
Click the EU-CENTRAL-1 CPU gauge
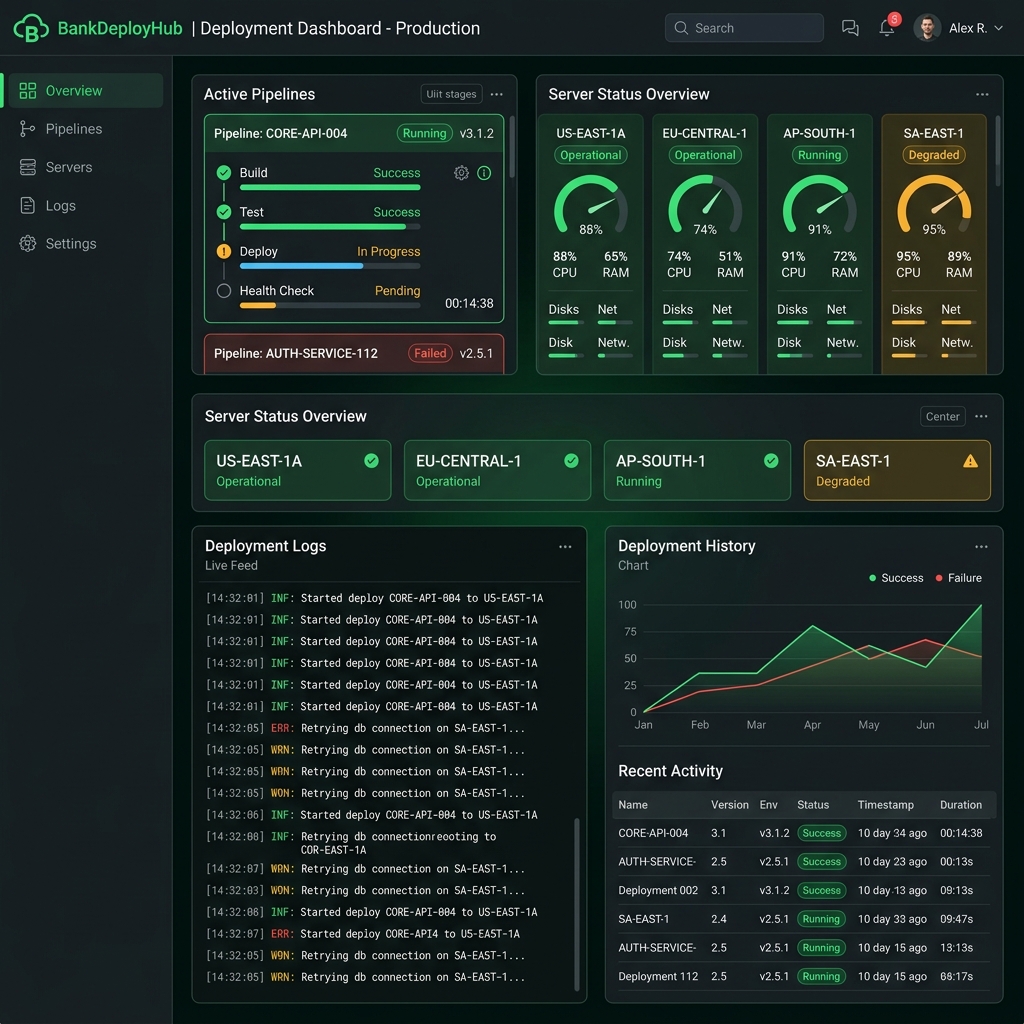[705, 206]
